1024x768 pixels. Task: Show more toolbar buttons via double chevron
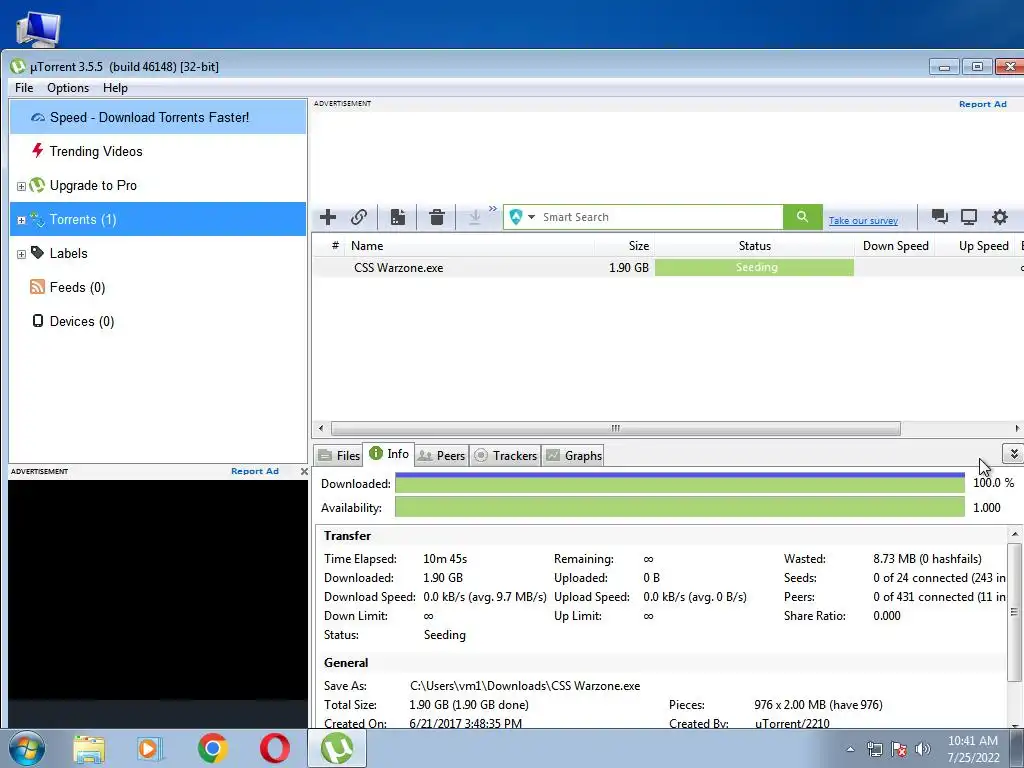pos(492,209)
